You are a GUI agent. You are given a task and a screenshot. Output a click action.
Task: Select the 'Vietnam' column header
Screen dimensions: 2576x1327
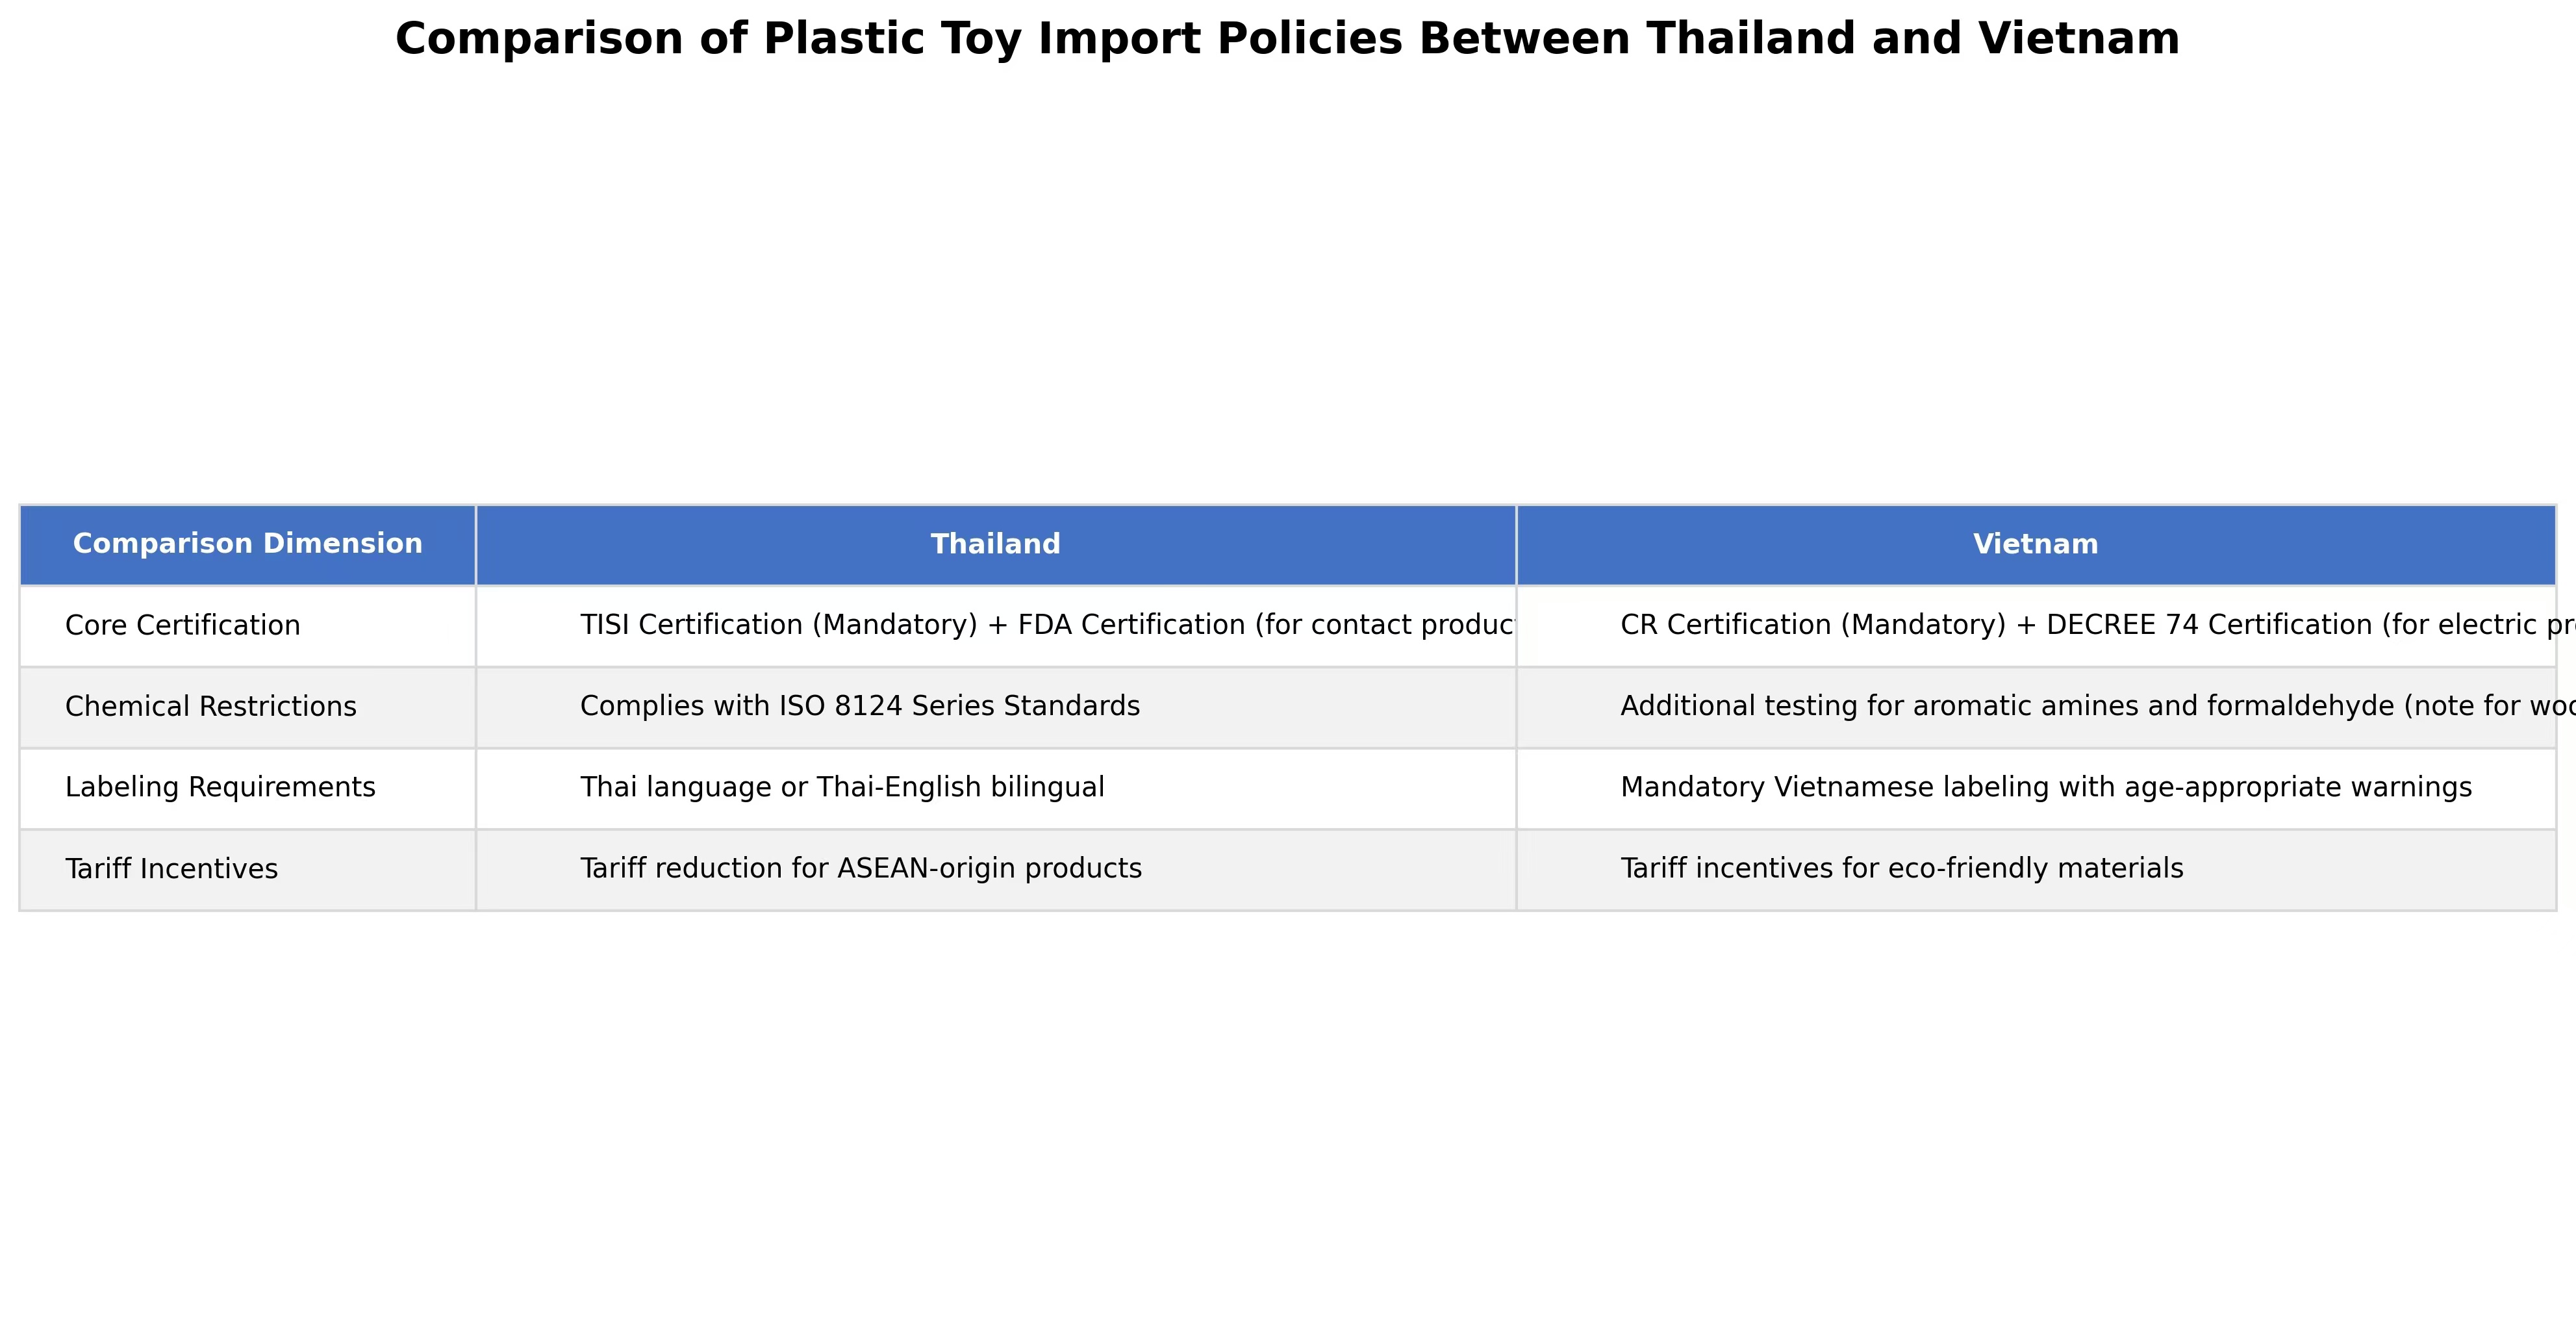point(2035,544)
